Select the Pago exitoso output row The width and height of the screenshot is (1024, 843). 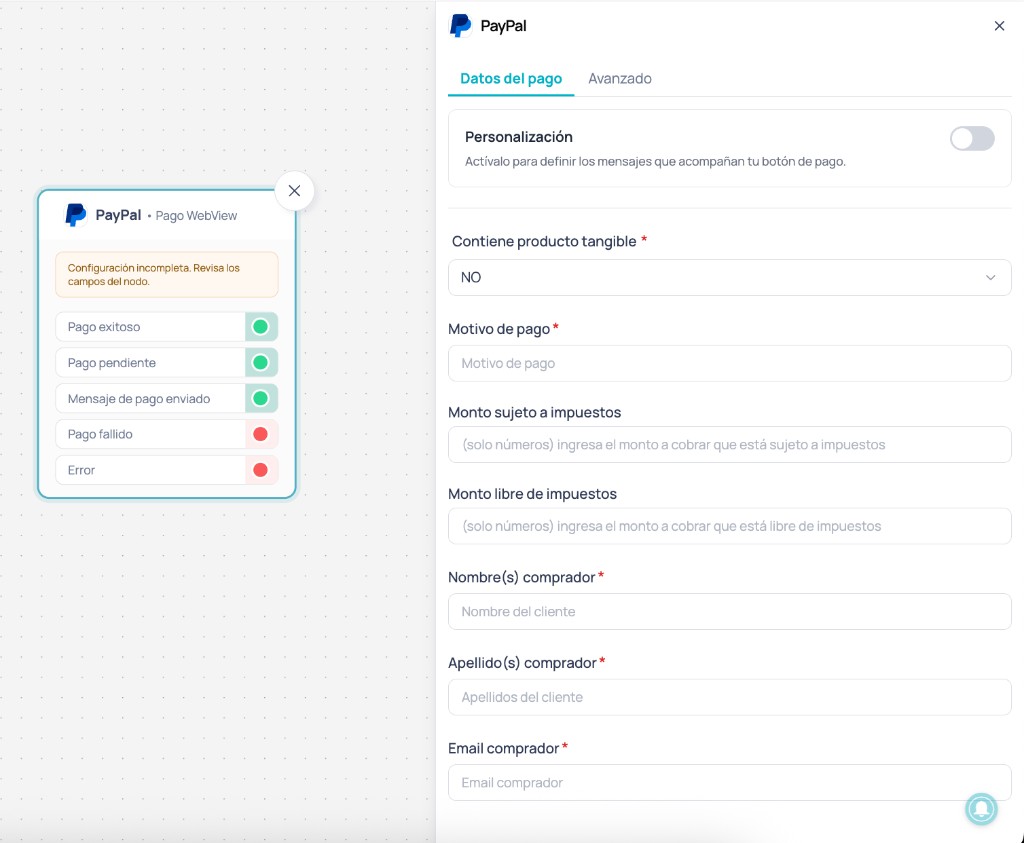[167, 326]
